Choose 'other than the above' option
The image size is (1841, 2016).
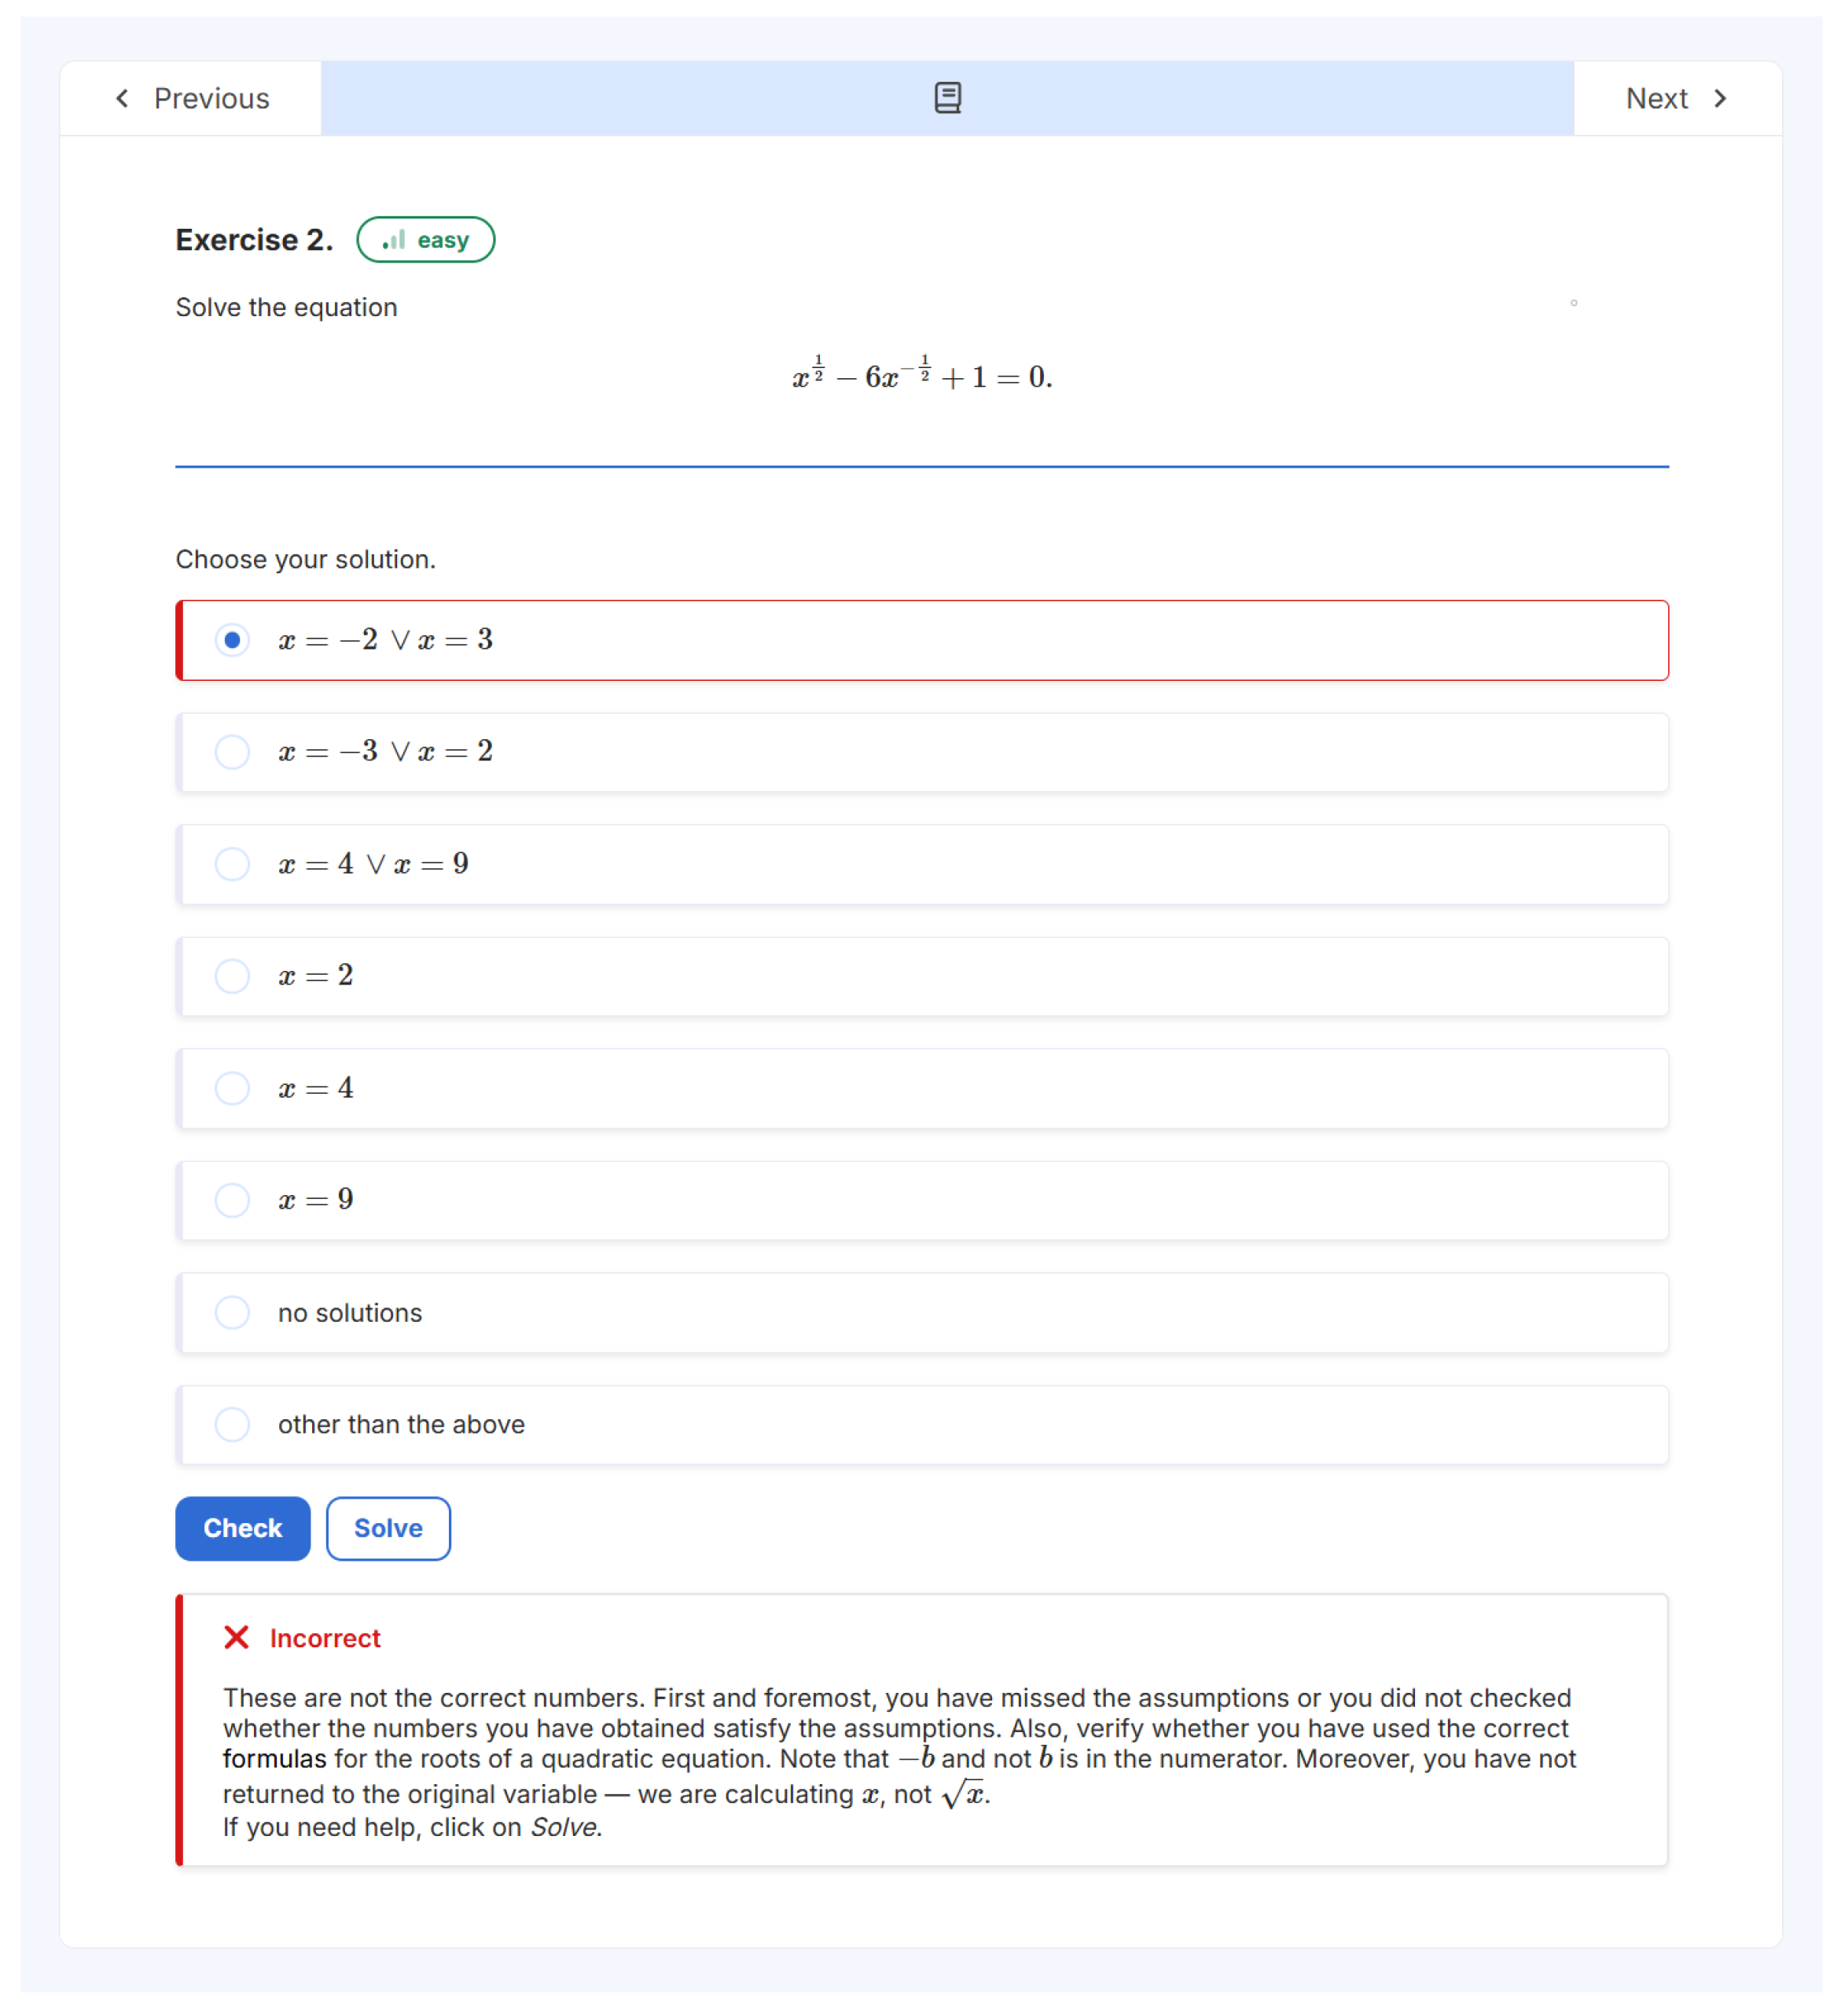[x=232, y=1424]
